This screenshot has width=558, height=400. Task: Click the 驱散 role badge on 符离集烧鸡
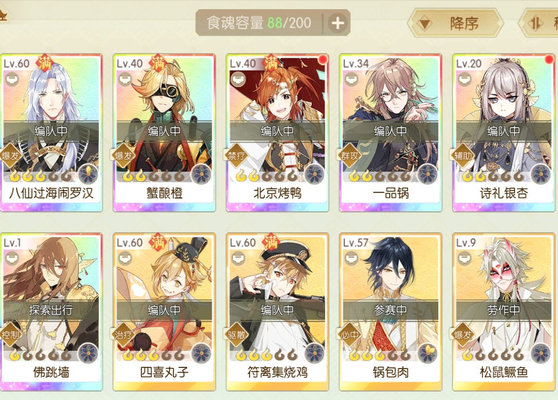[x=236, y=335]
